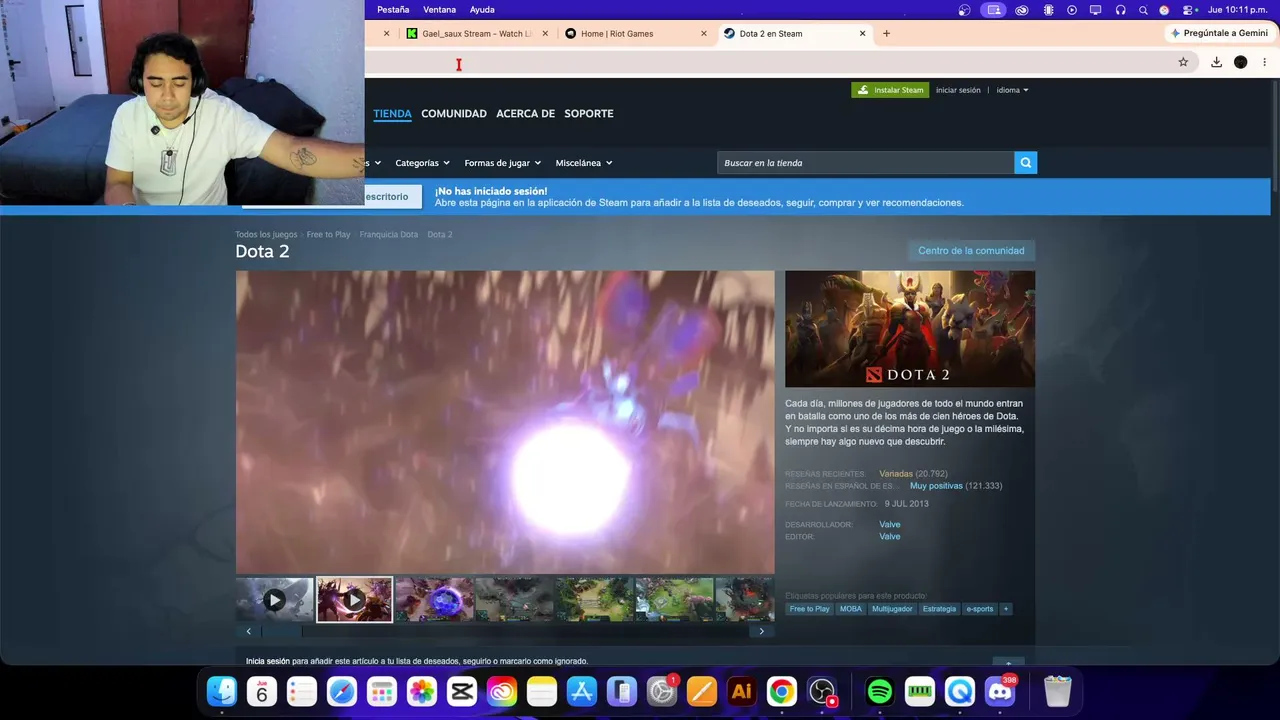Advance media strip with right arrow
The width and height of the screenshot is (1280, 720).
pos(762,631)
